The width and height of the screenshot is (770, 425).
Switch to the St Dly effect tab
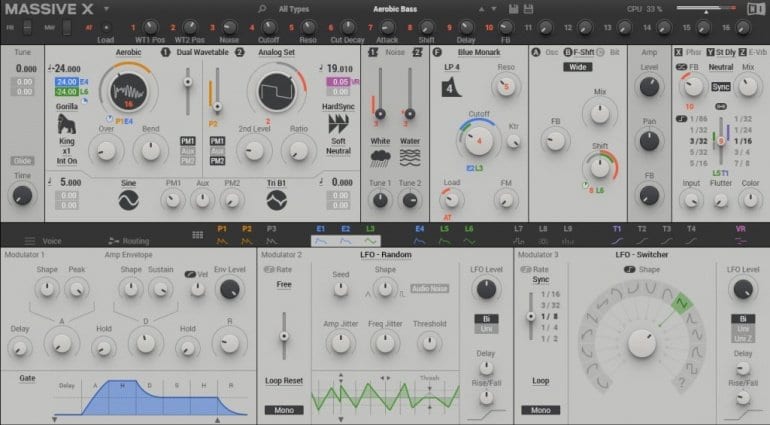[x=721, y=52]
